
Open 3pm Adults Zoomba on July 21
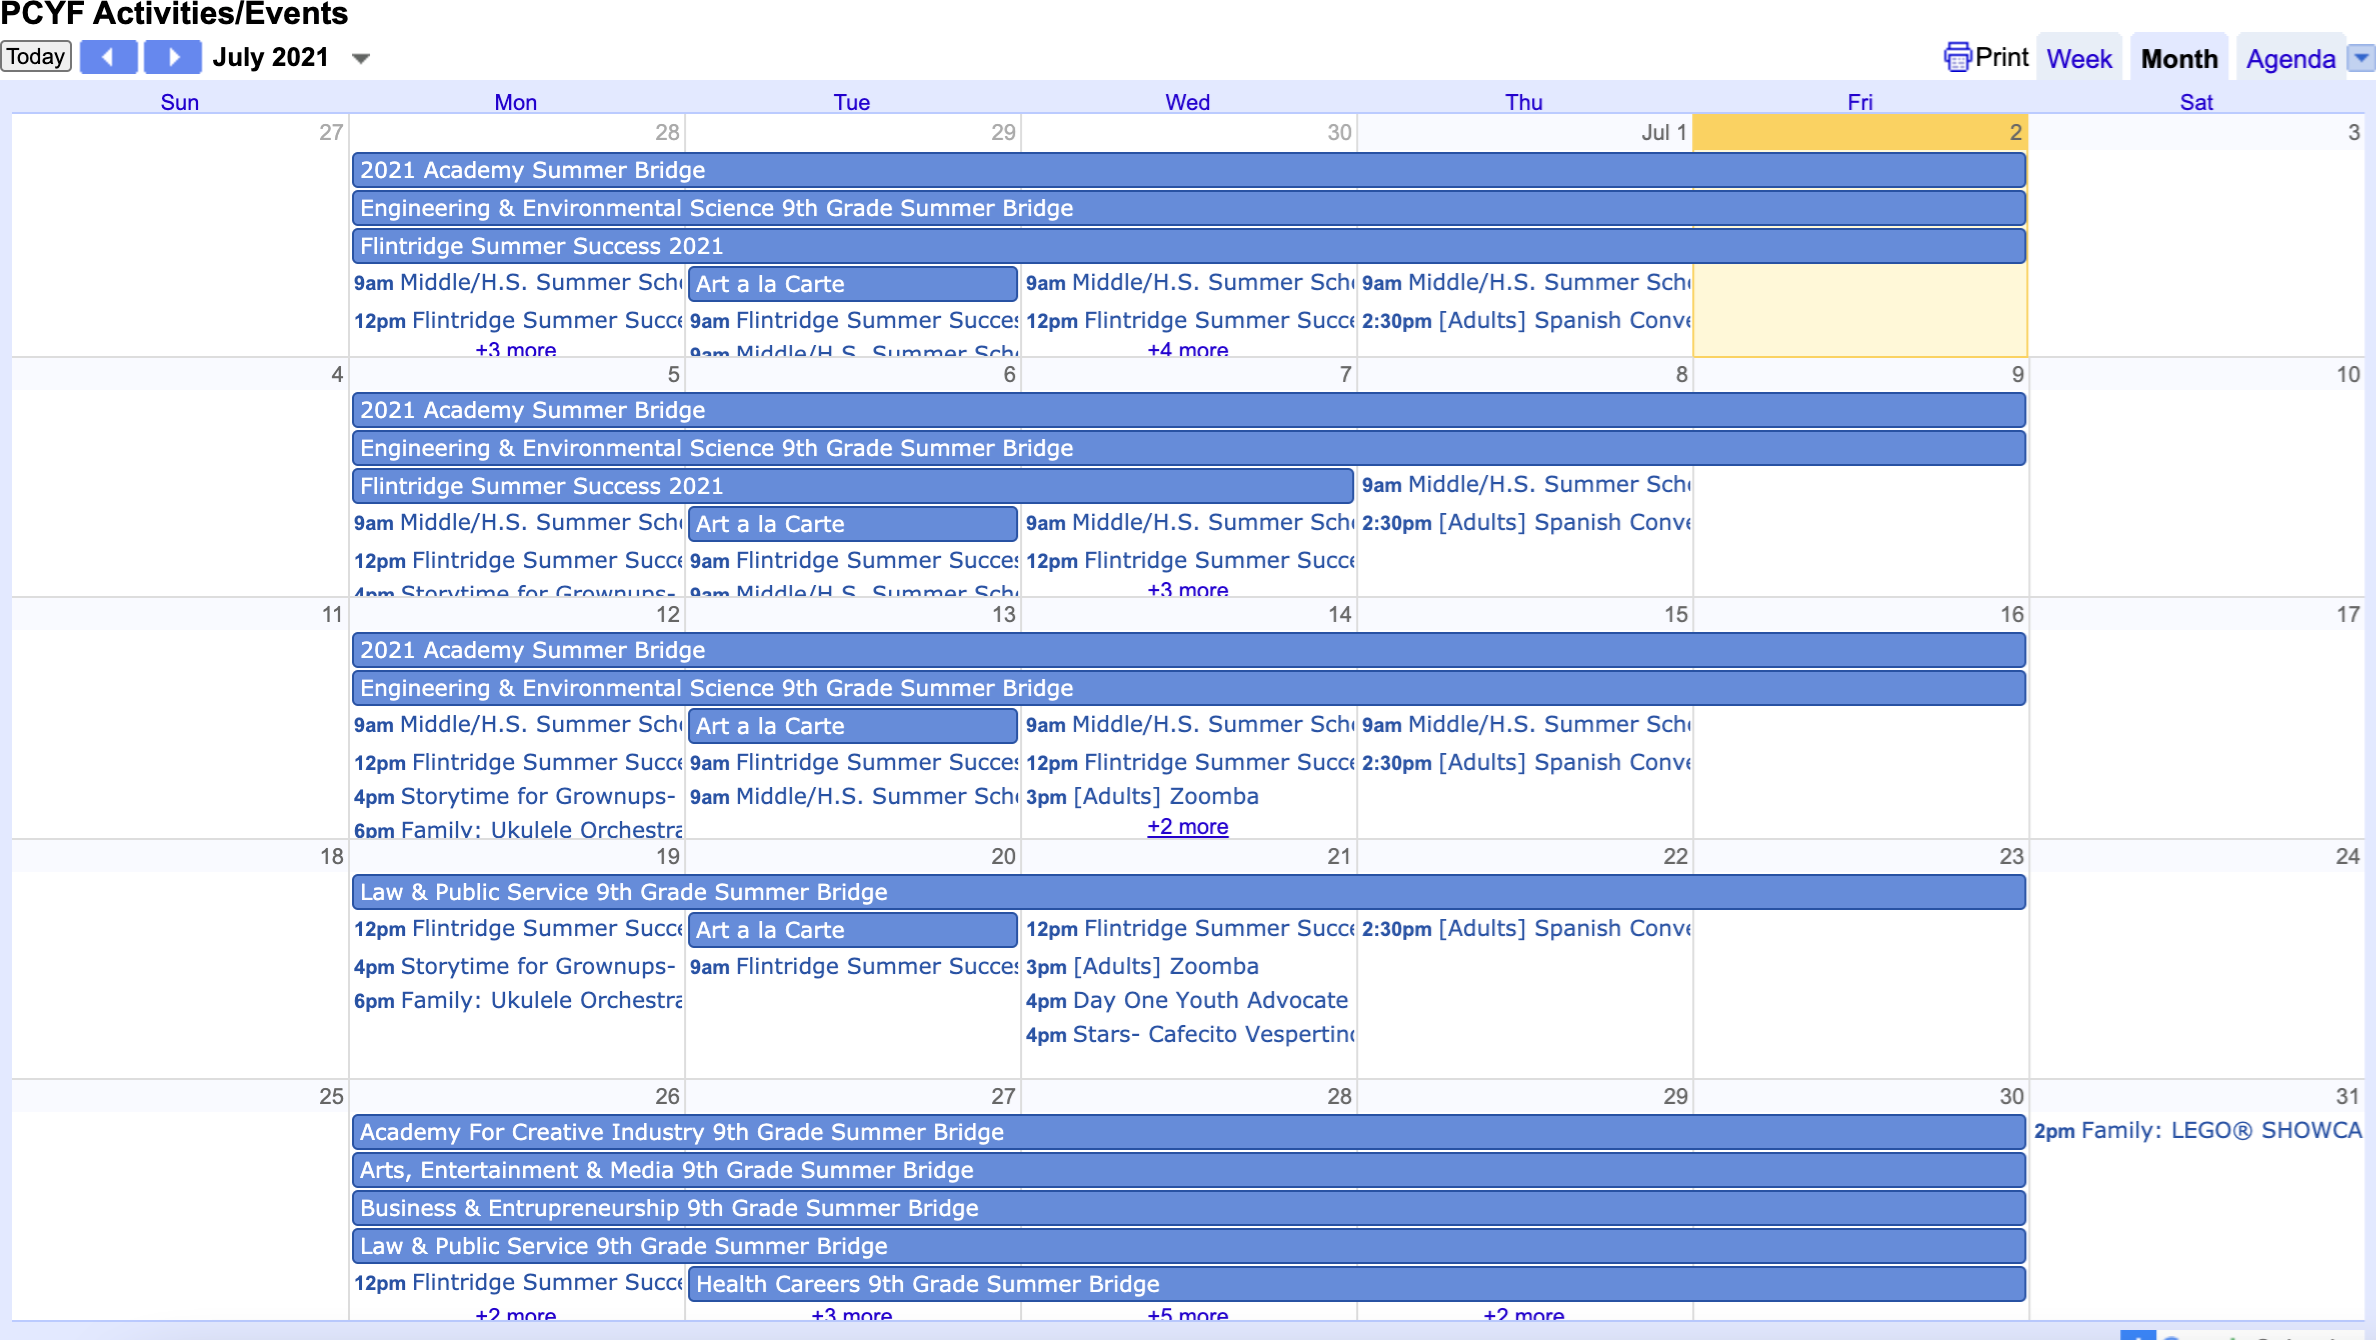point(1142,967)
